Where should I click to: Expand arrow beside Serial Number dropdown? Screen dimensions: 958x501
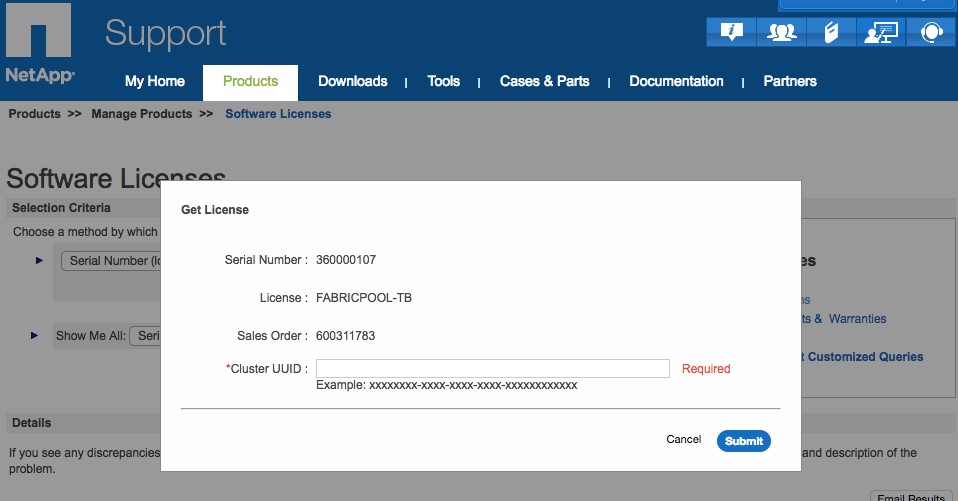40,260
